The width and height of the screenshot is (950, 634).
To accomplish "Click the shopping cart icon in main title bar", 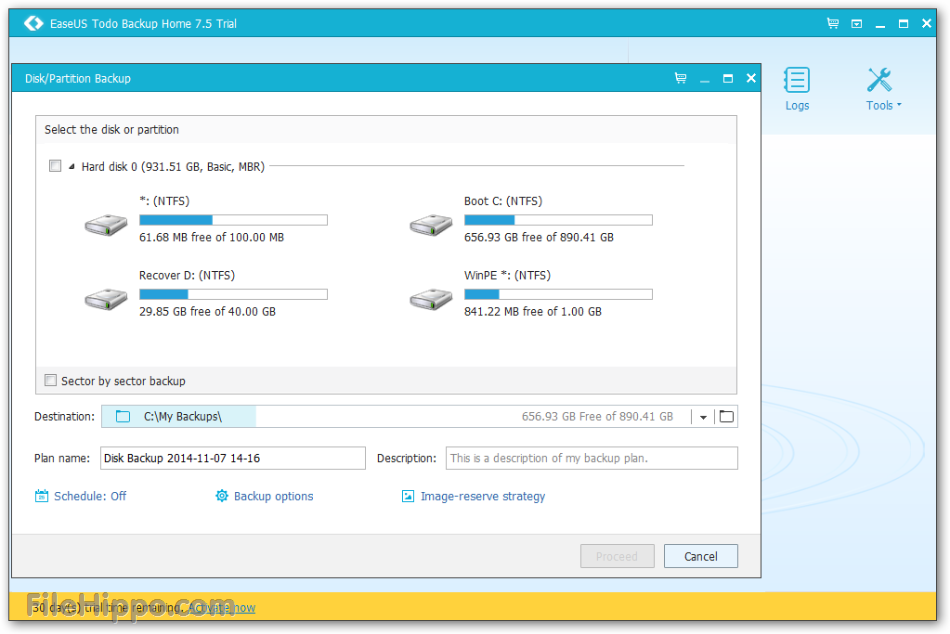I will [832, 24].
